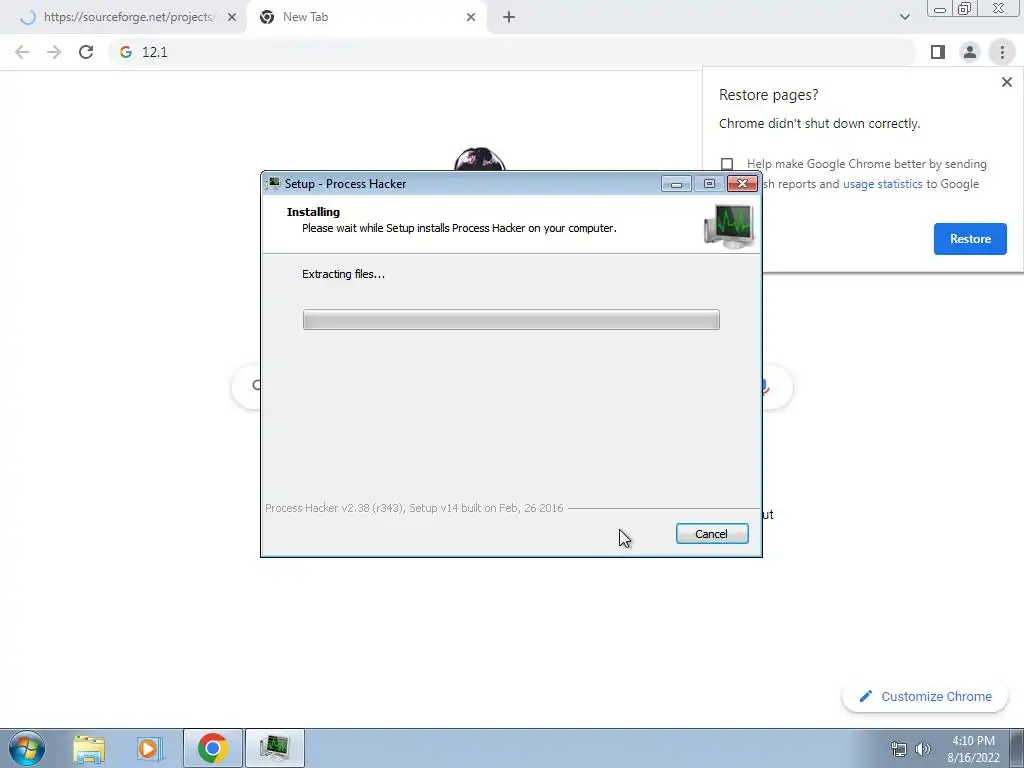This screenshot has height=768, width=1024.
Task: Open the usage statistics link
Action: tap(882, 184)
